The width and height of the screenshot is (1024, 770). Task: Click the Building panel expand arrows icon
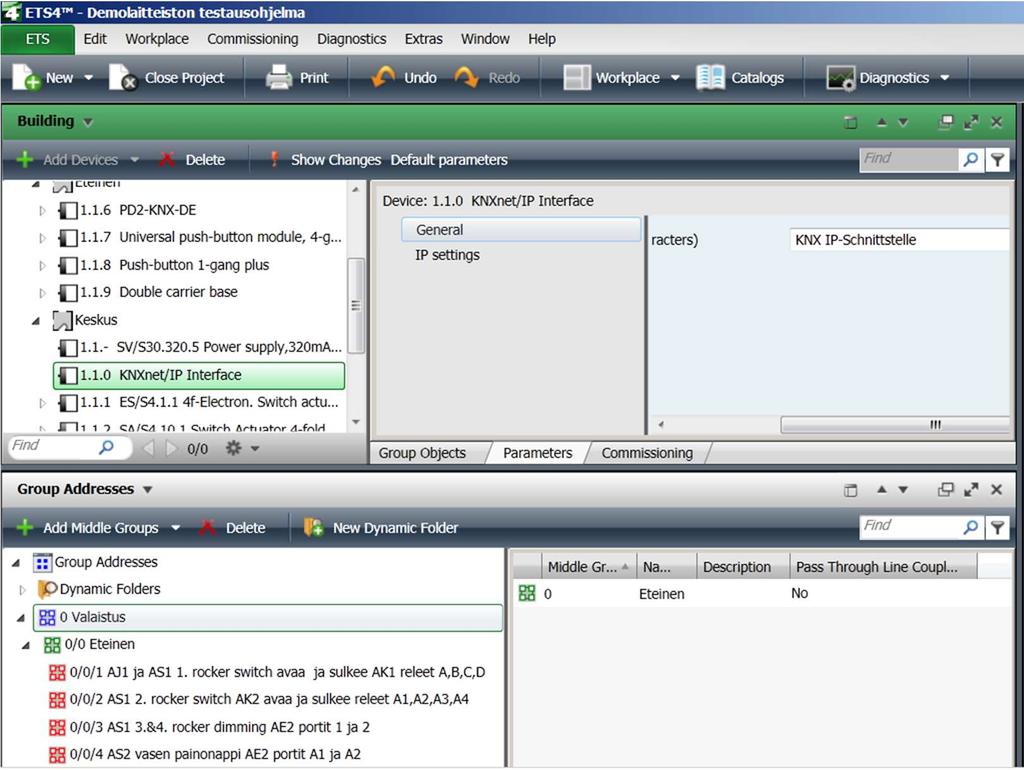(x=971, y=122)
